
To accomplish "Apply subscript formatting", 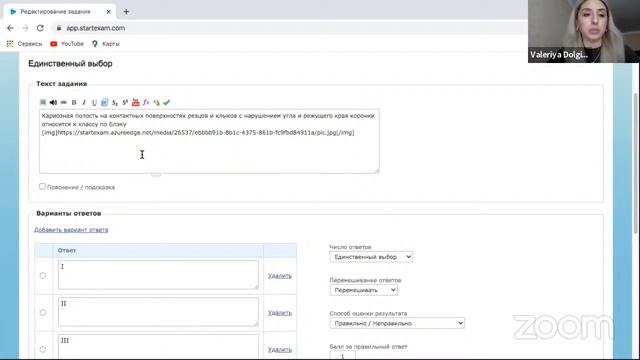I will click(x=115, y=102).
